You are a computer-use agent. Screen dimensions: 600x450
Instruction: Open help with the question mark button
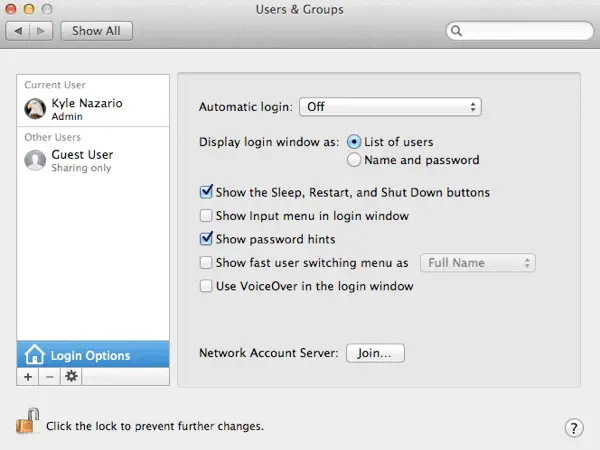[574, 428]
